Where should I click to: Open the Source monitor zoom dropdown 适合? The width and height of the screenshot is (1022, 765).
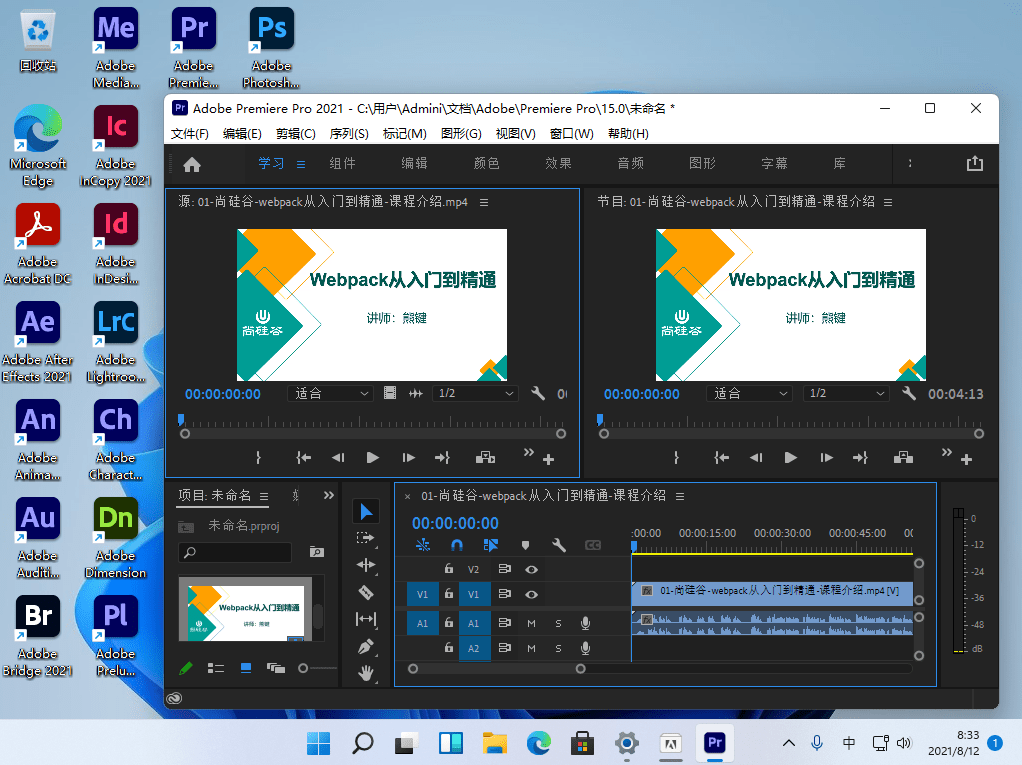pos(331,394)
